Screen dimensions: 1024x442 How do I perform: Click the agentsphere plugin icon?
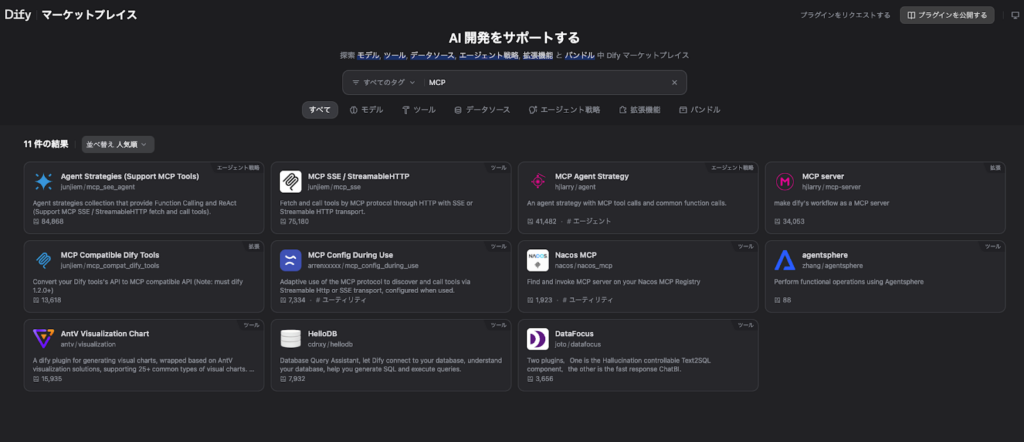(x=785, y=260)
